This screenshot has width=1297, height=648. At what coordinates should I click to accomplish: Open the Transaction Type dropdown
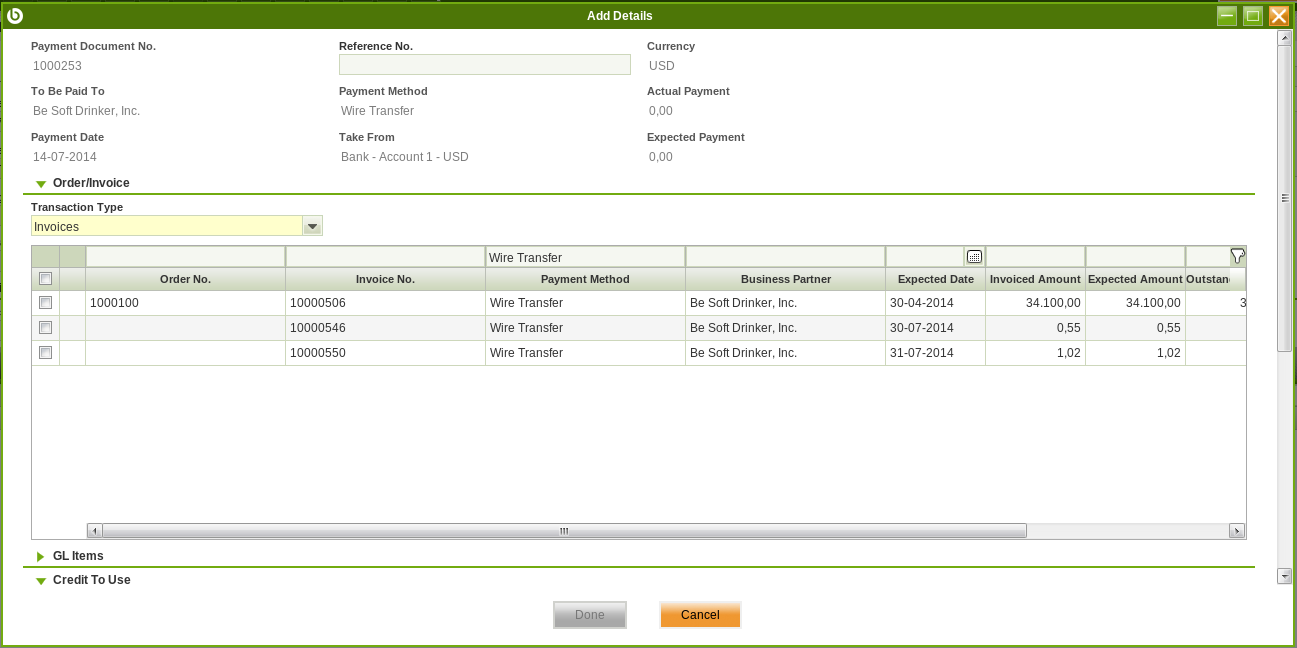click(312, 227)
